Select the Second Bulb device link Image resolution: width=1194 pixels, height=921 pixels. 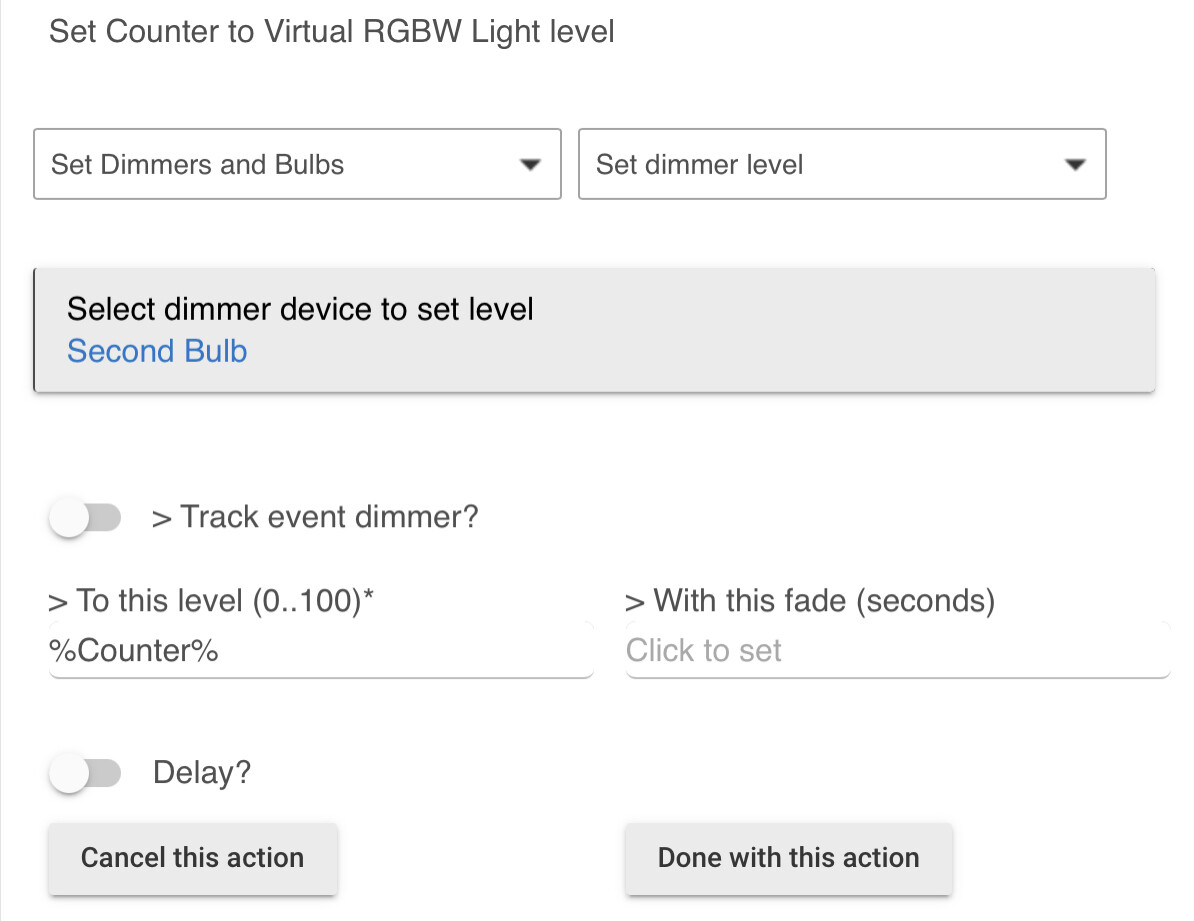pyautogui.click(x=157, y=351)
